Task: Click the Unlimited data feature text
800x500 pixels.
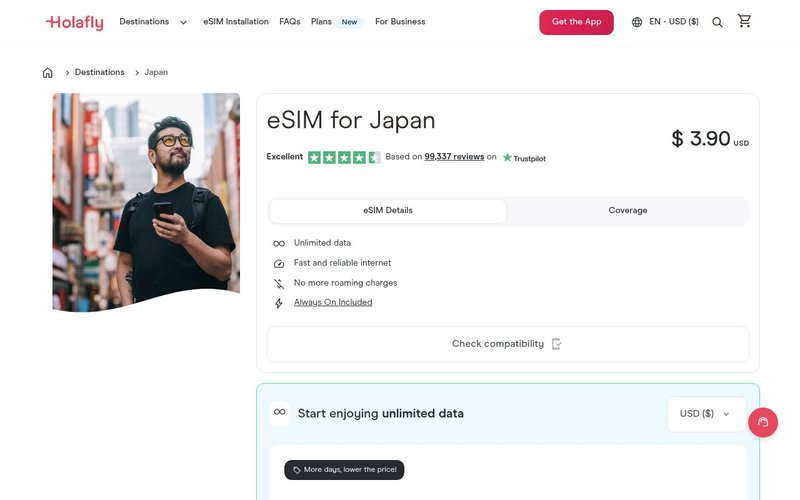Action: 322,243
